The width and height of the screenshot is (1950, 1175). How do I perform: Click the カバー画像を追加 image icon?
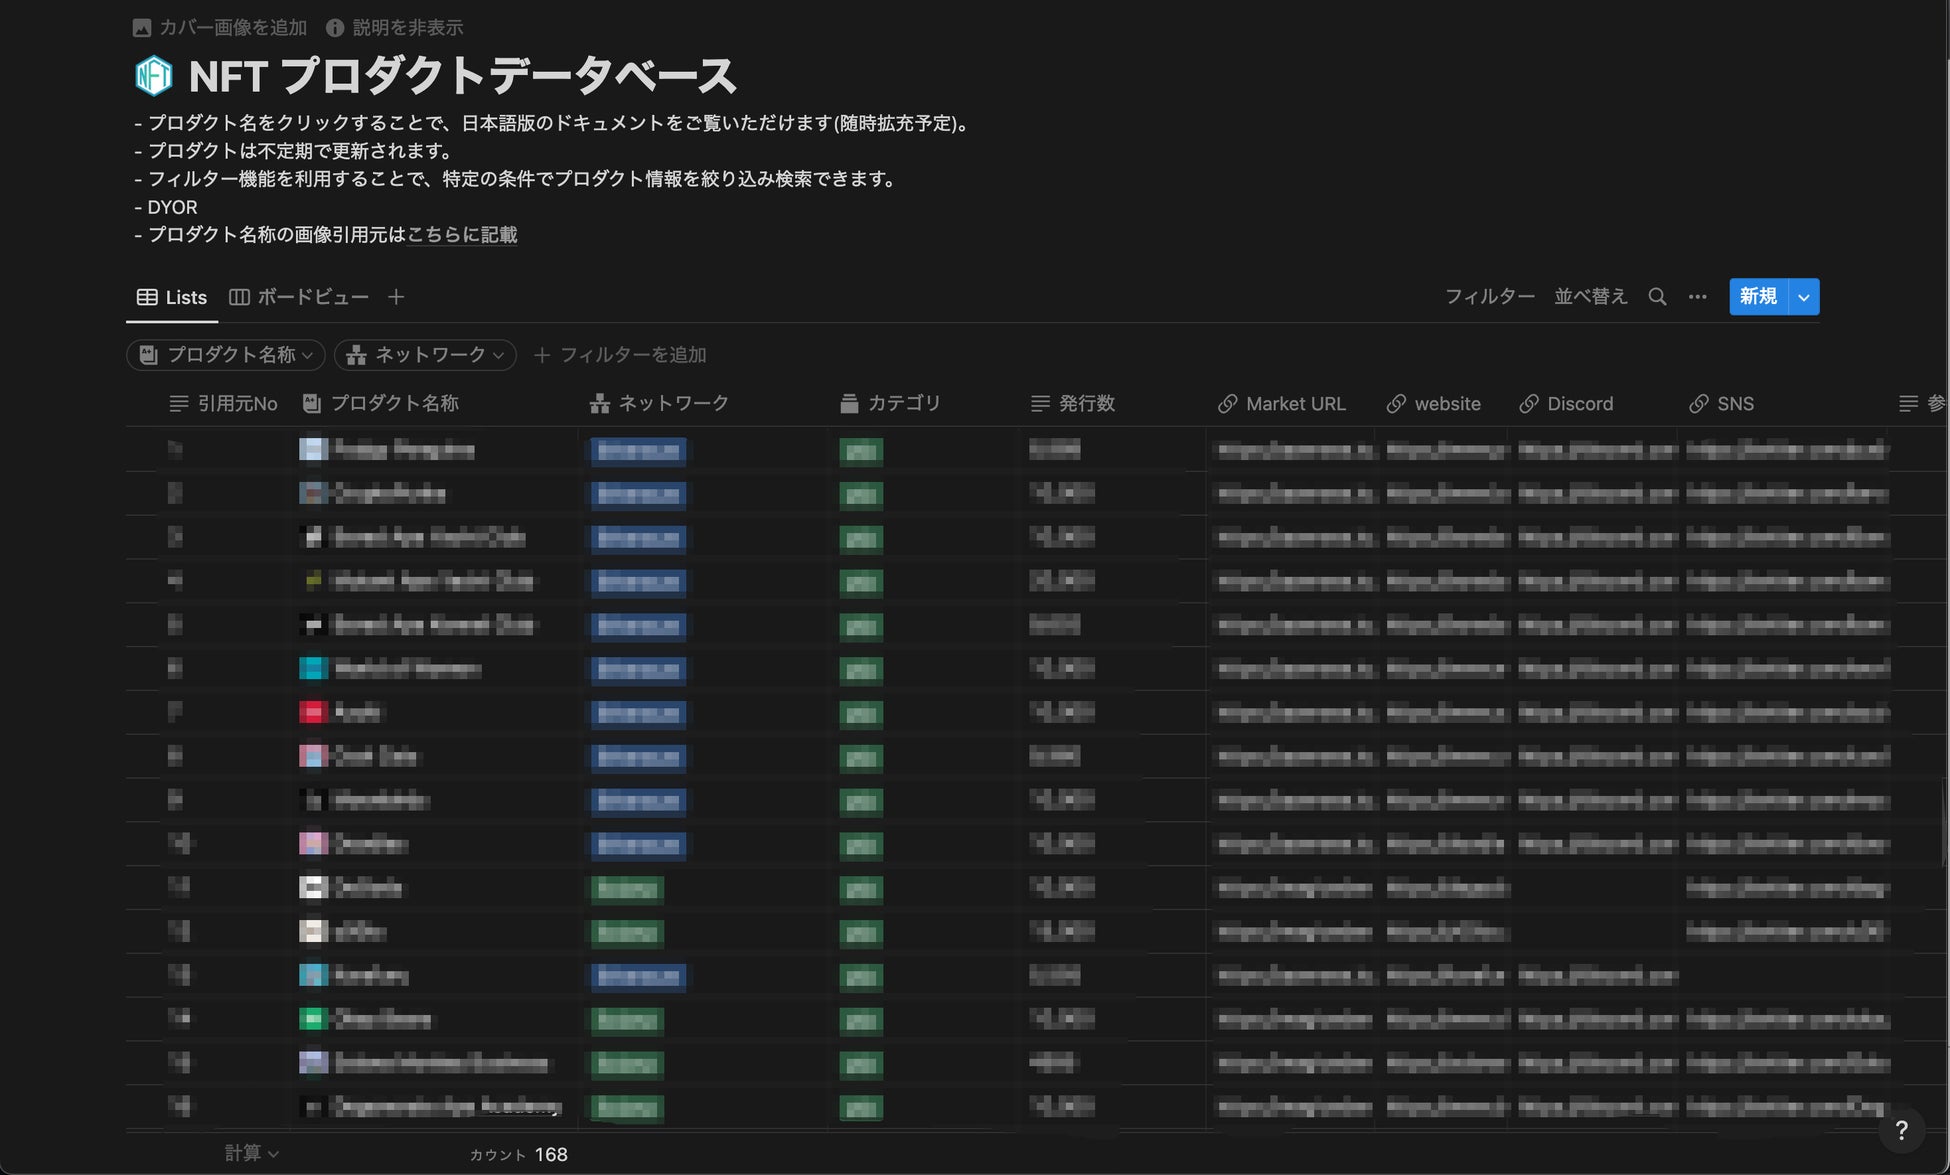[142, 28]
